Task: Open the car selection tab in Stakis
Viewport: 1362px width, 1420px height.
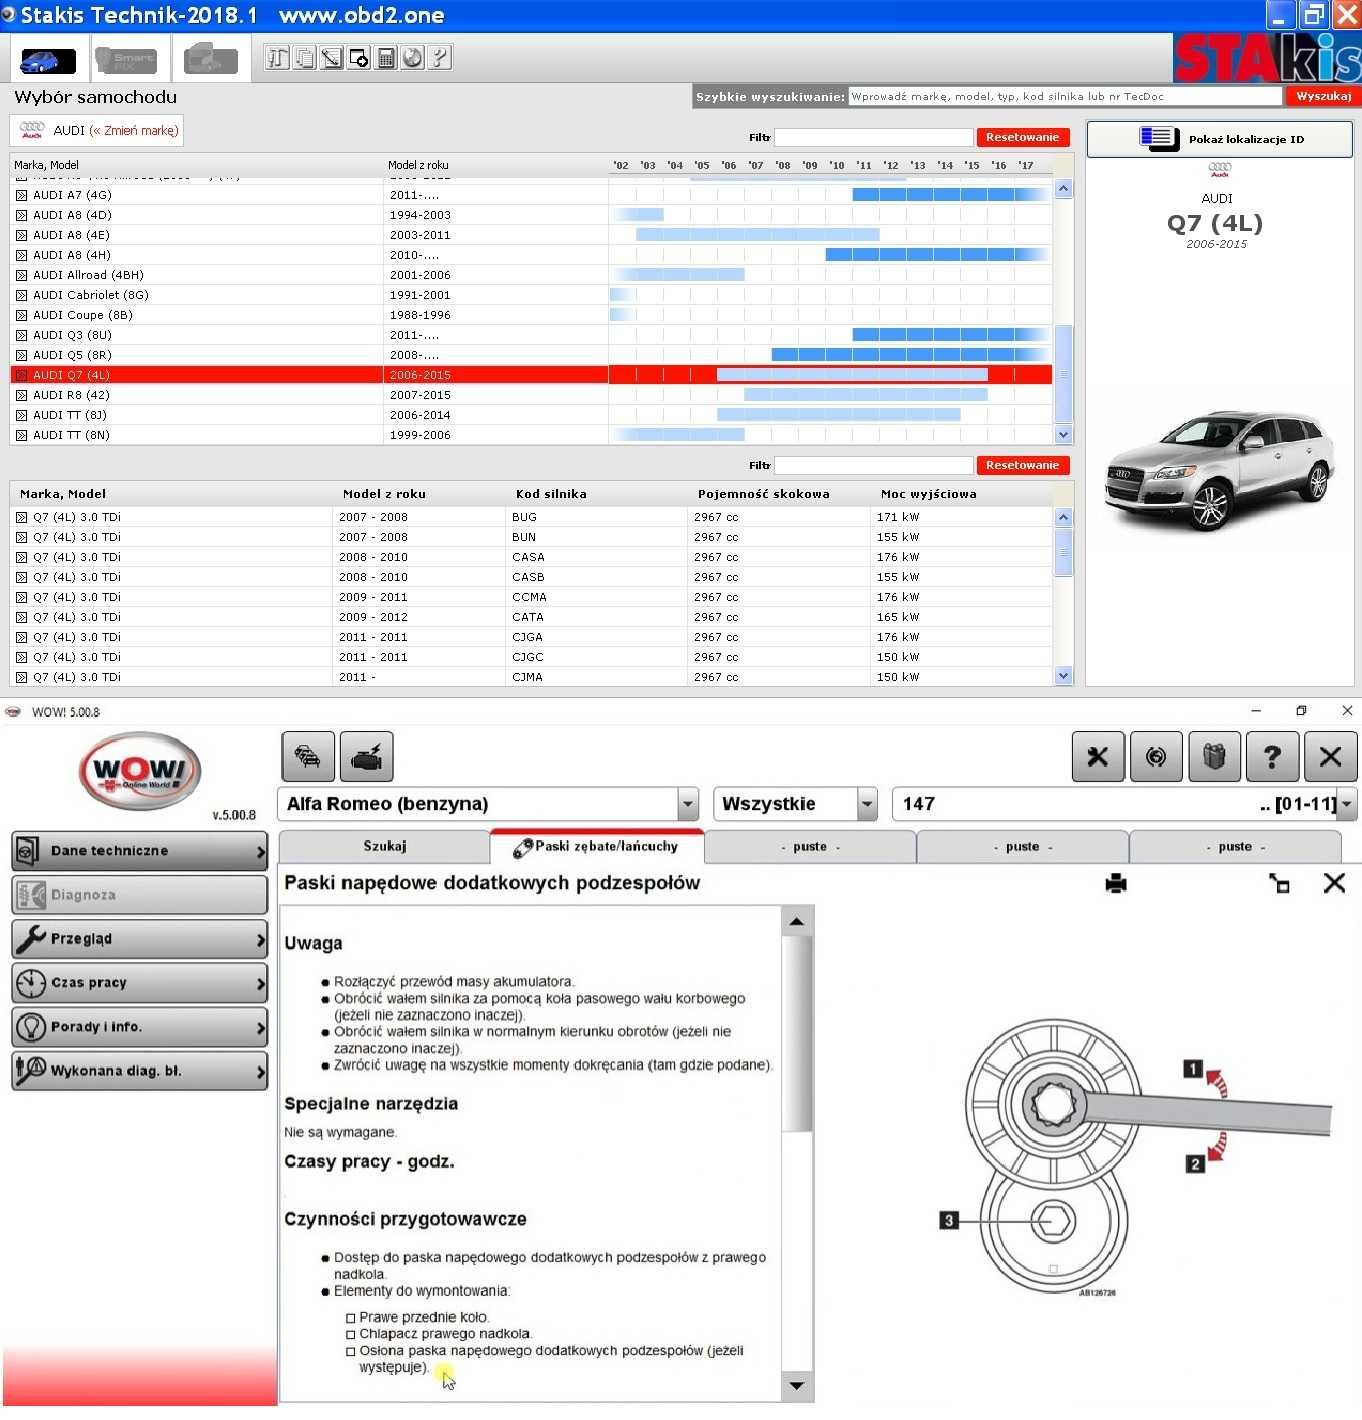Action: click(x=47, y=60)
